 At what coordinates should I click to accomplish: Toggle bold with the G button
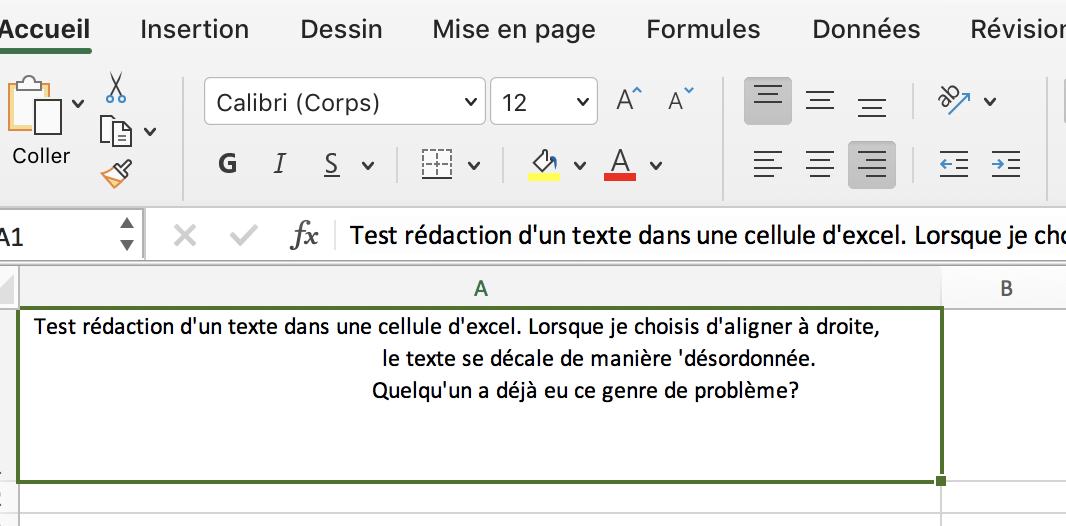click(228, 164)
